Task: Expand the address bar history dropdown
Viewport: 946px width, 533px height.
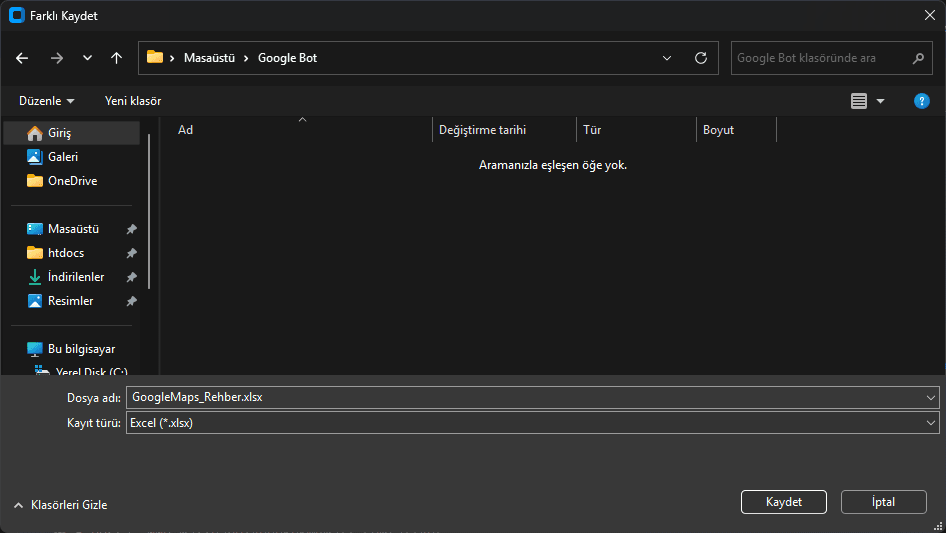Action: [667, 58]
